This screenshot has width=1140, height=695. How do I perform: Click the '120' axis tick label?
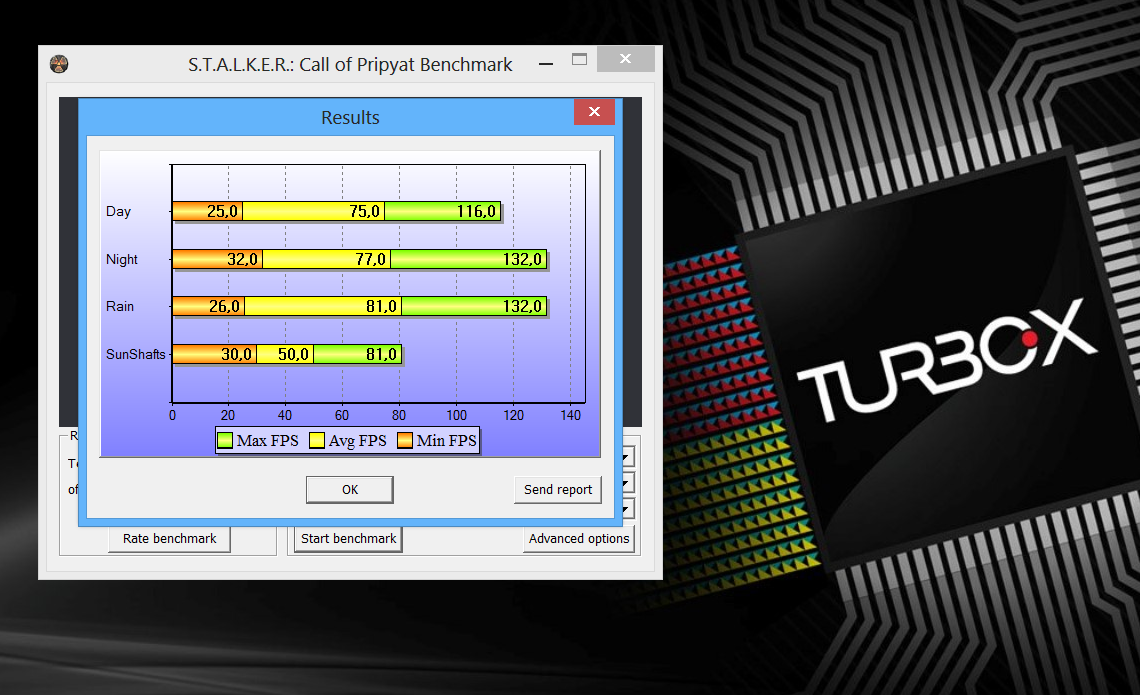pos(513,415)
